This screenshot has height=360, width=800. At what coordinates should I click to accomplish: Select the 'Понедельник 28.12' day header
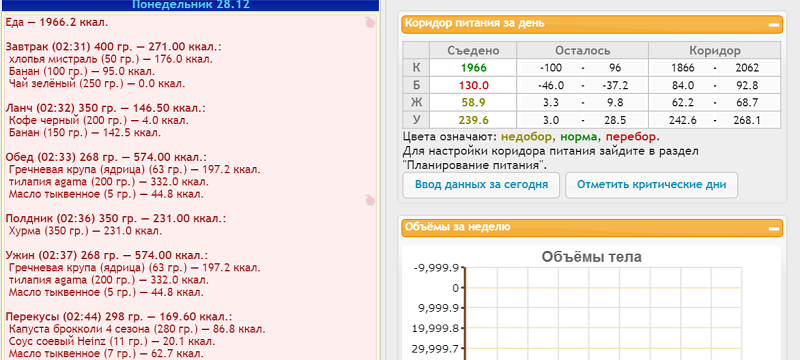[x=191, y=5]
